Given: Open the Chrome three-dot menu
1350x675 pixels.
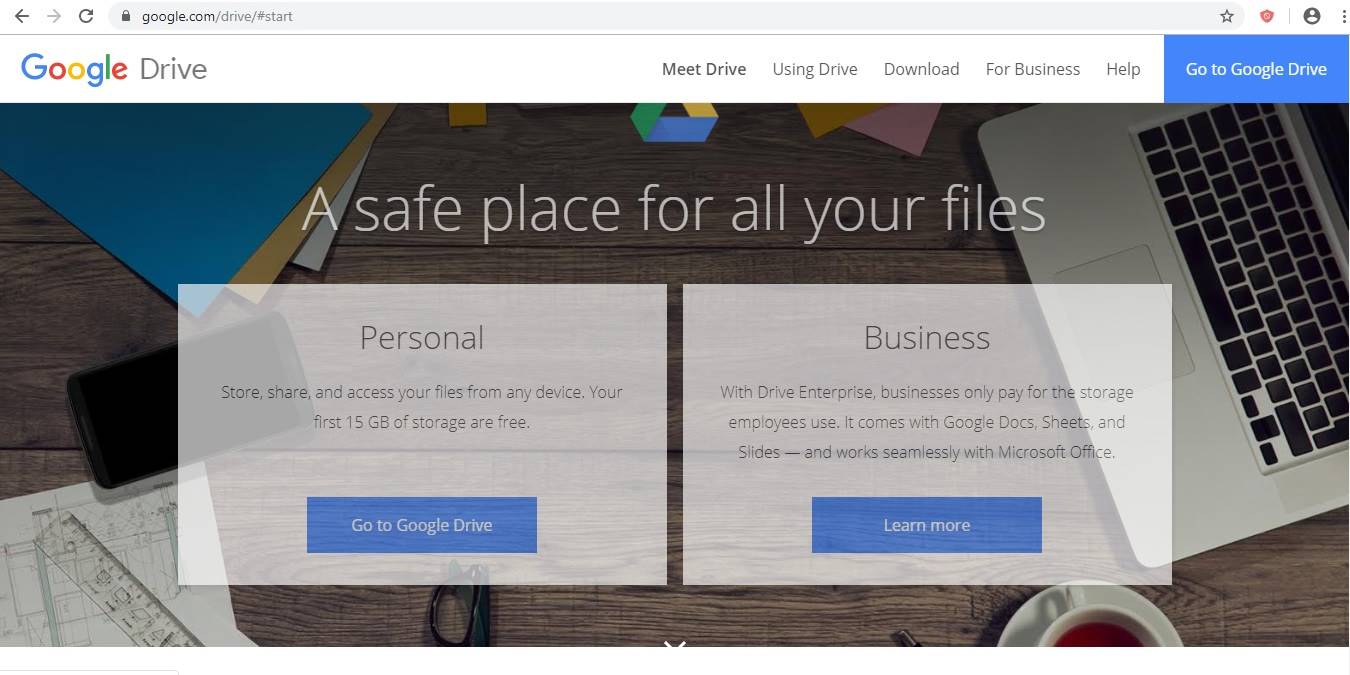Looking at the screenshot, I should [1343, 15].
